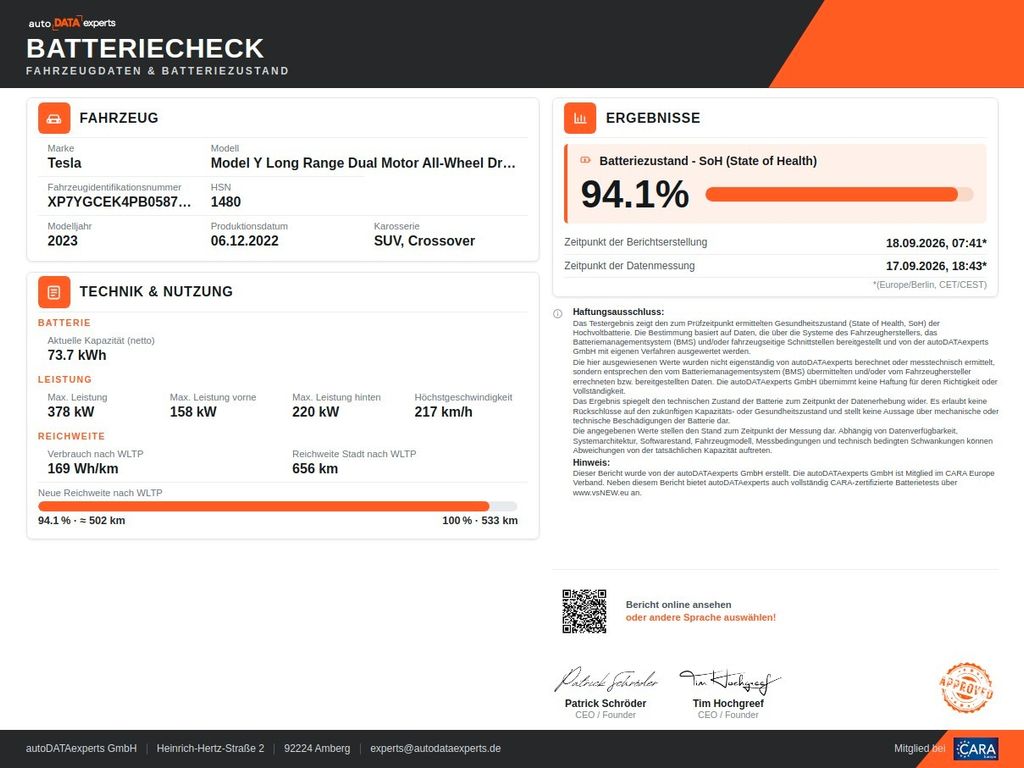The image size is (1024, 768).
Task: Click the Neue Reichweite nach WLTP range bar
Action: [x=278, y=506]
